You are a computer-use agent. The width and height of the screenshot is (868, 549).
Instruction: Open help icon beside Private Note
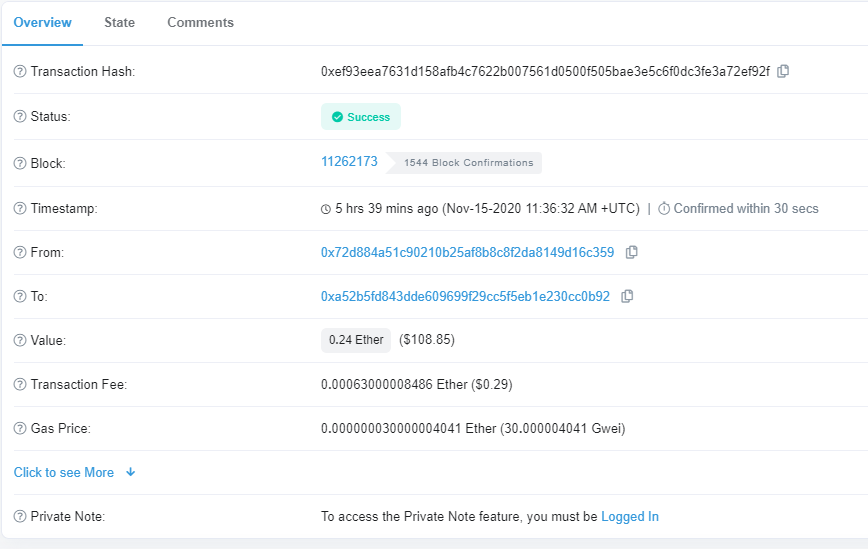20,516
